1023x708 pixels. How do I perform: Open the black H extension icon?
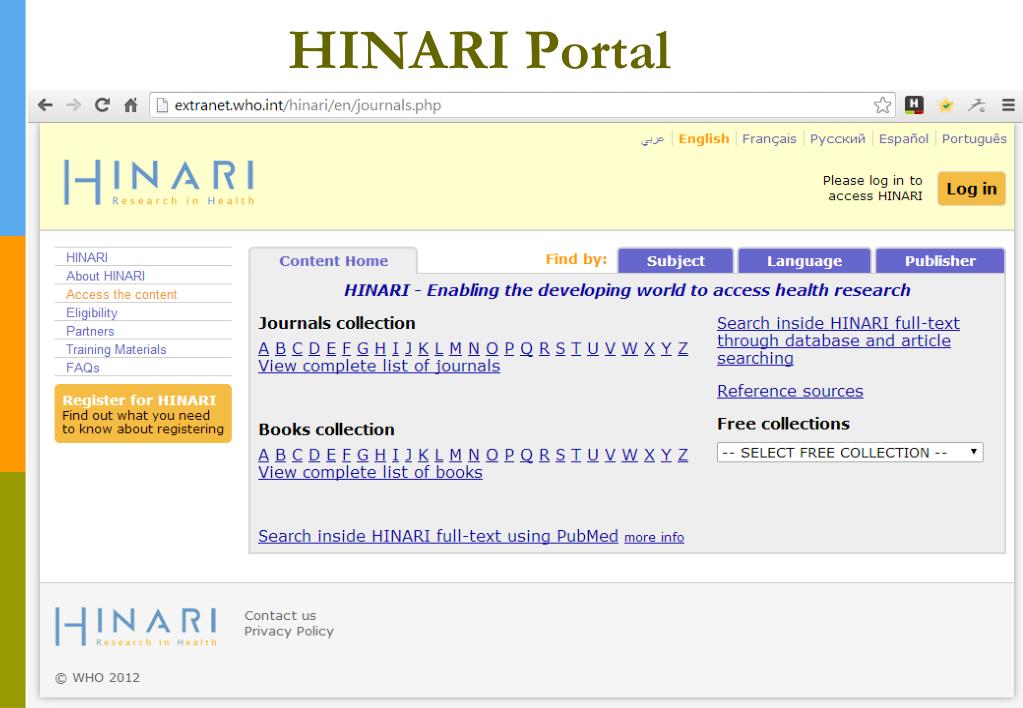(914, 104)
